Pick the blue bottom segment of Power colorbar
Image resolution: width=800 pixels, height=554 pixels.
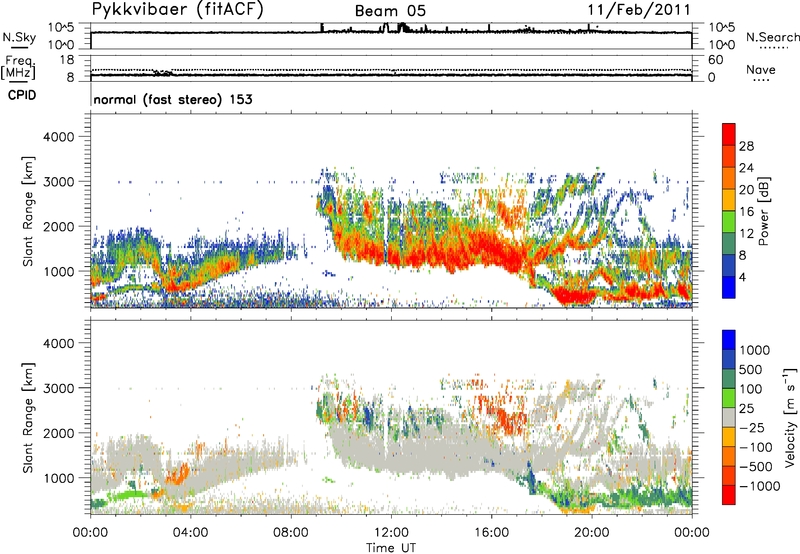tap(729, 287)
